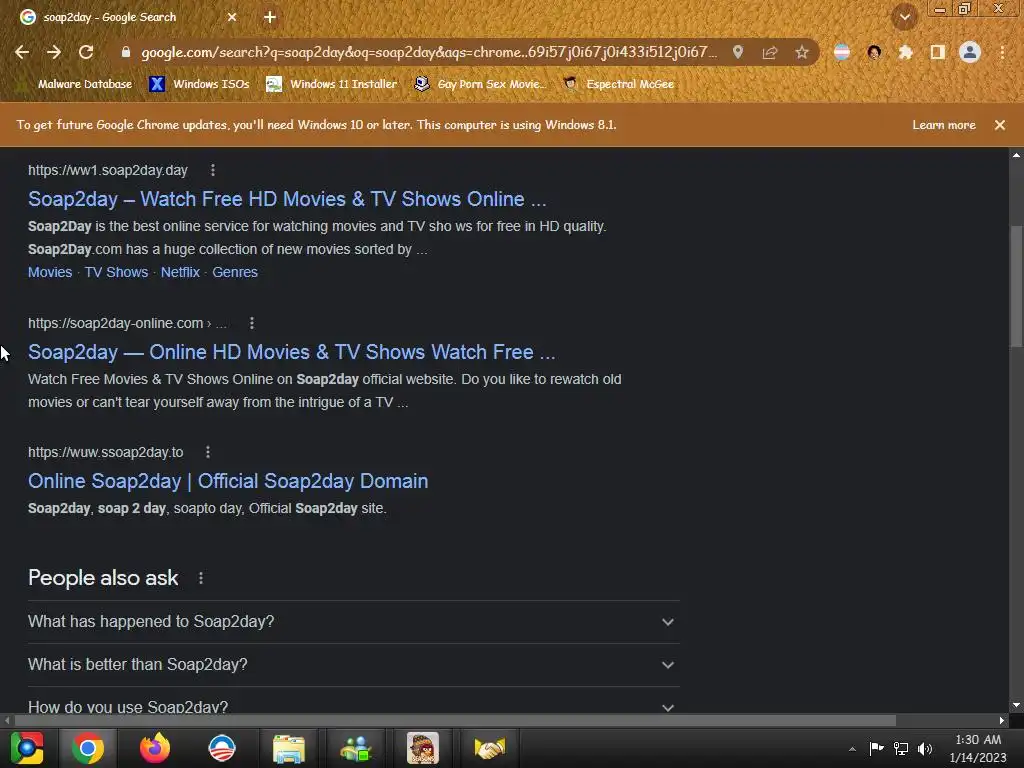1024x768 pixels.
Task: Open the clock showing 1:30 AM
Action: [978, 748]
